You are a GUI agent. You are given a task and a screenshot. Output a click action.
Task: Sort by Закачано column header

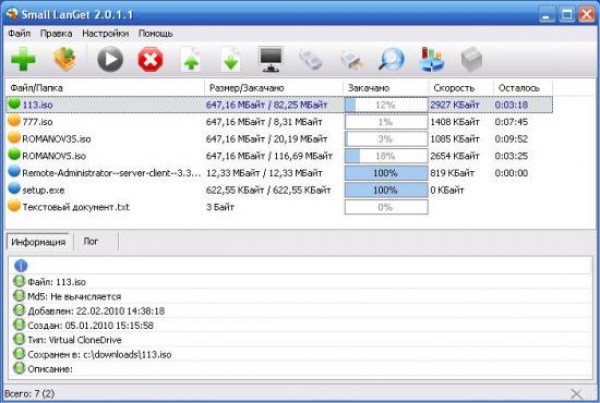coord(386,88)
